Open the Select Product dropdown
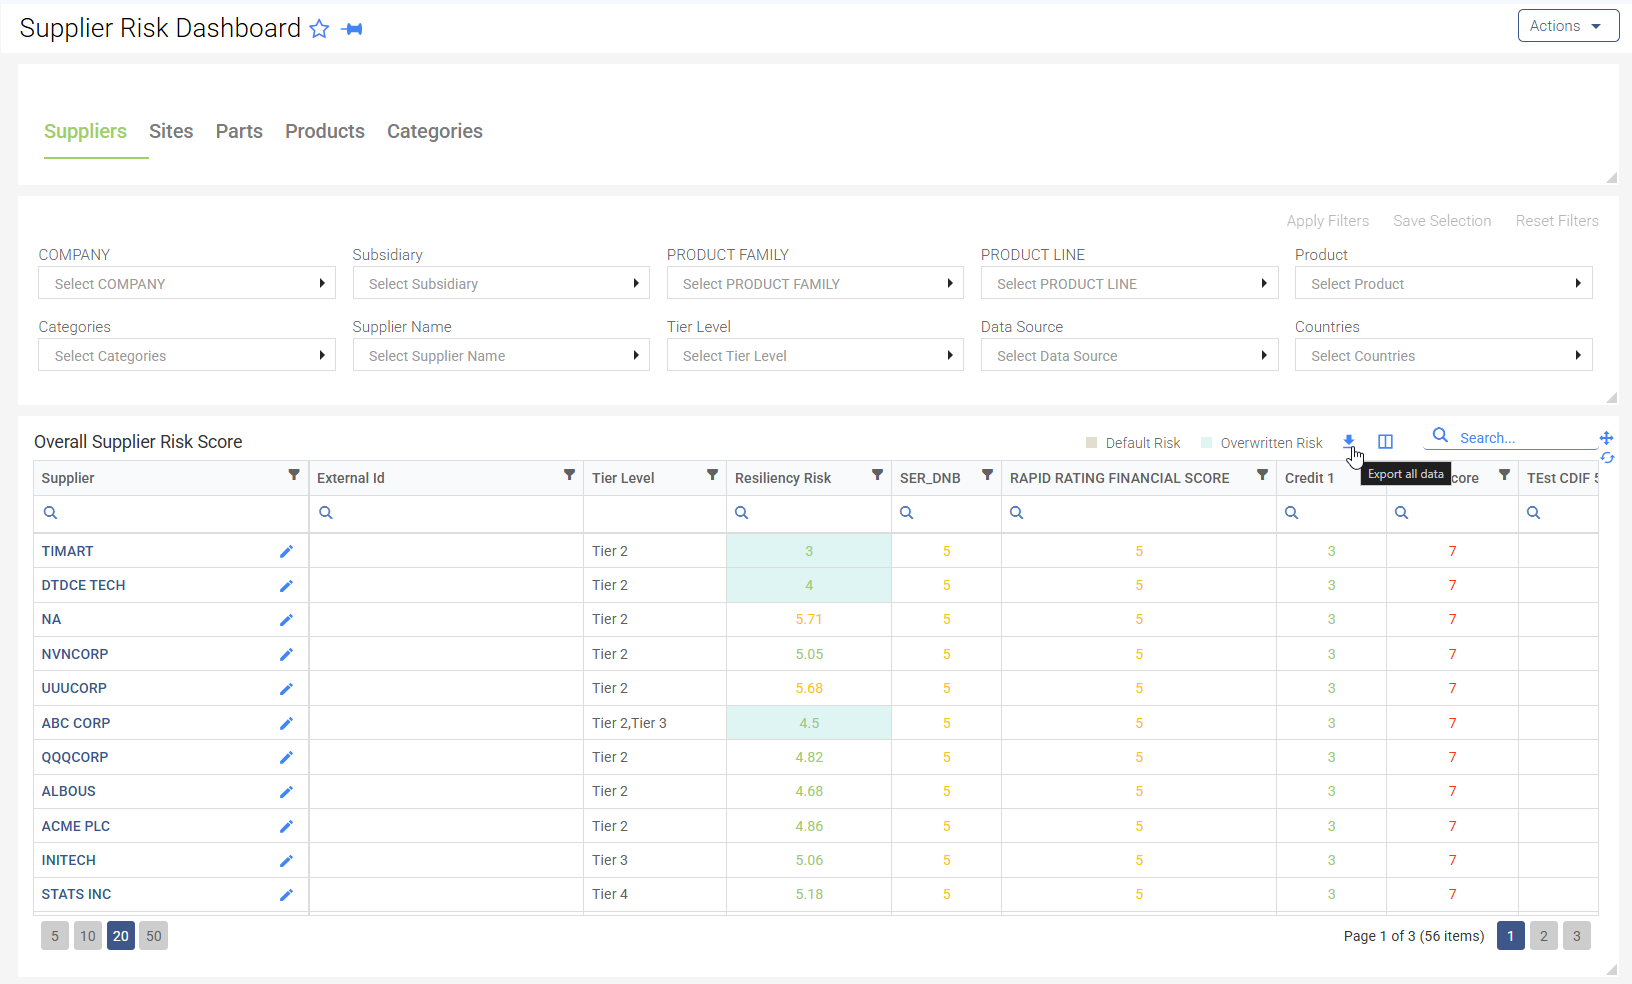Image resolution: width=1632 pixels, height=984 pixels. tap(1443, 283)
